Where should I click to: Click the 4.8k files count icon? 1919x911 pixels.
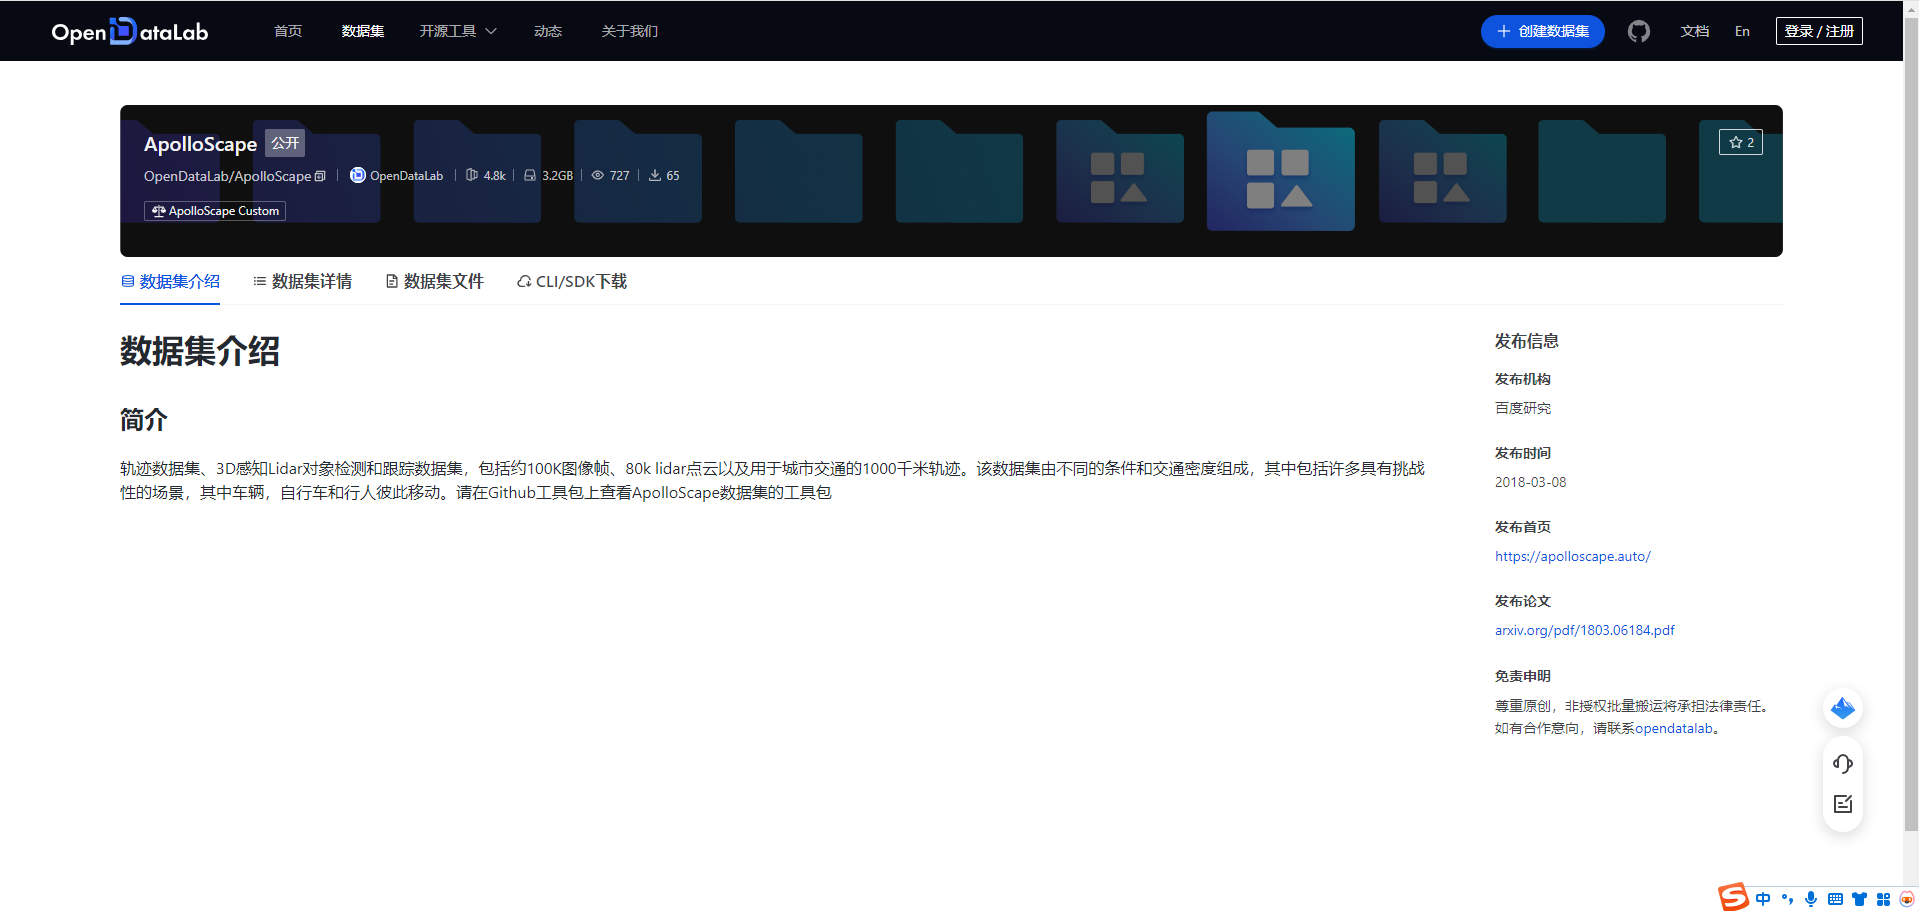(472, 175)
